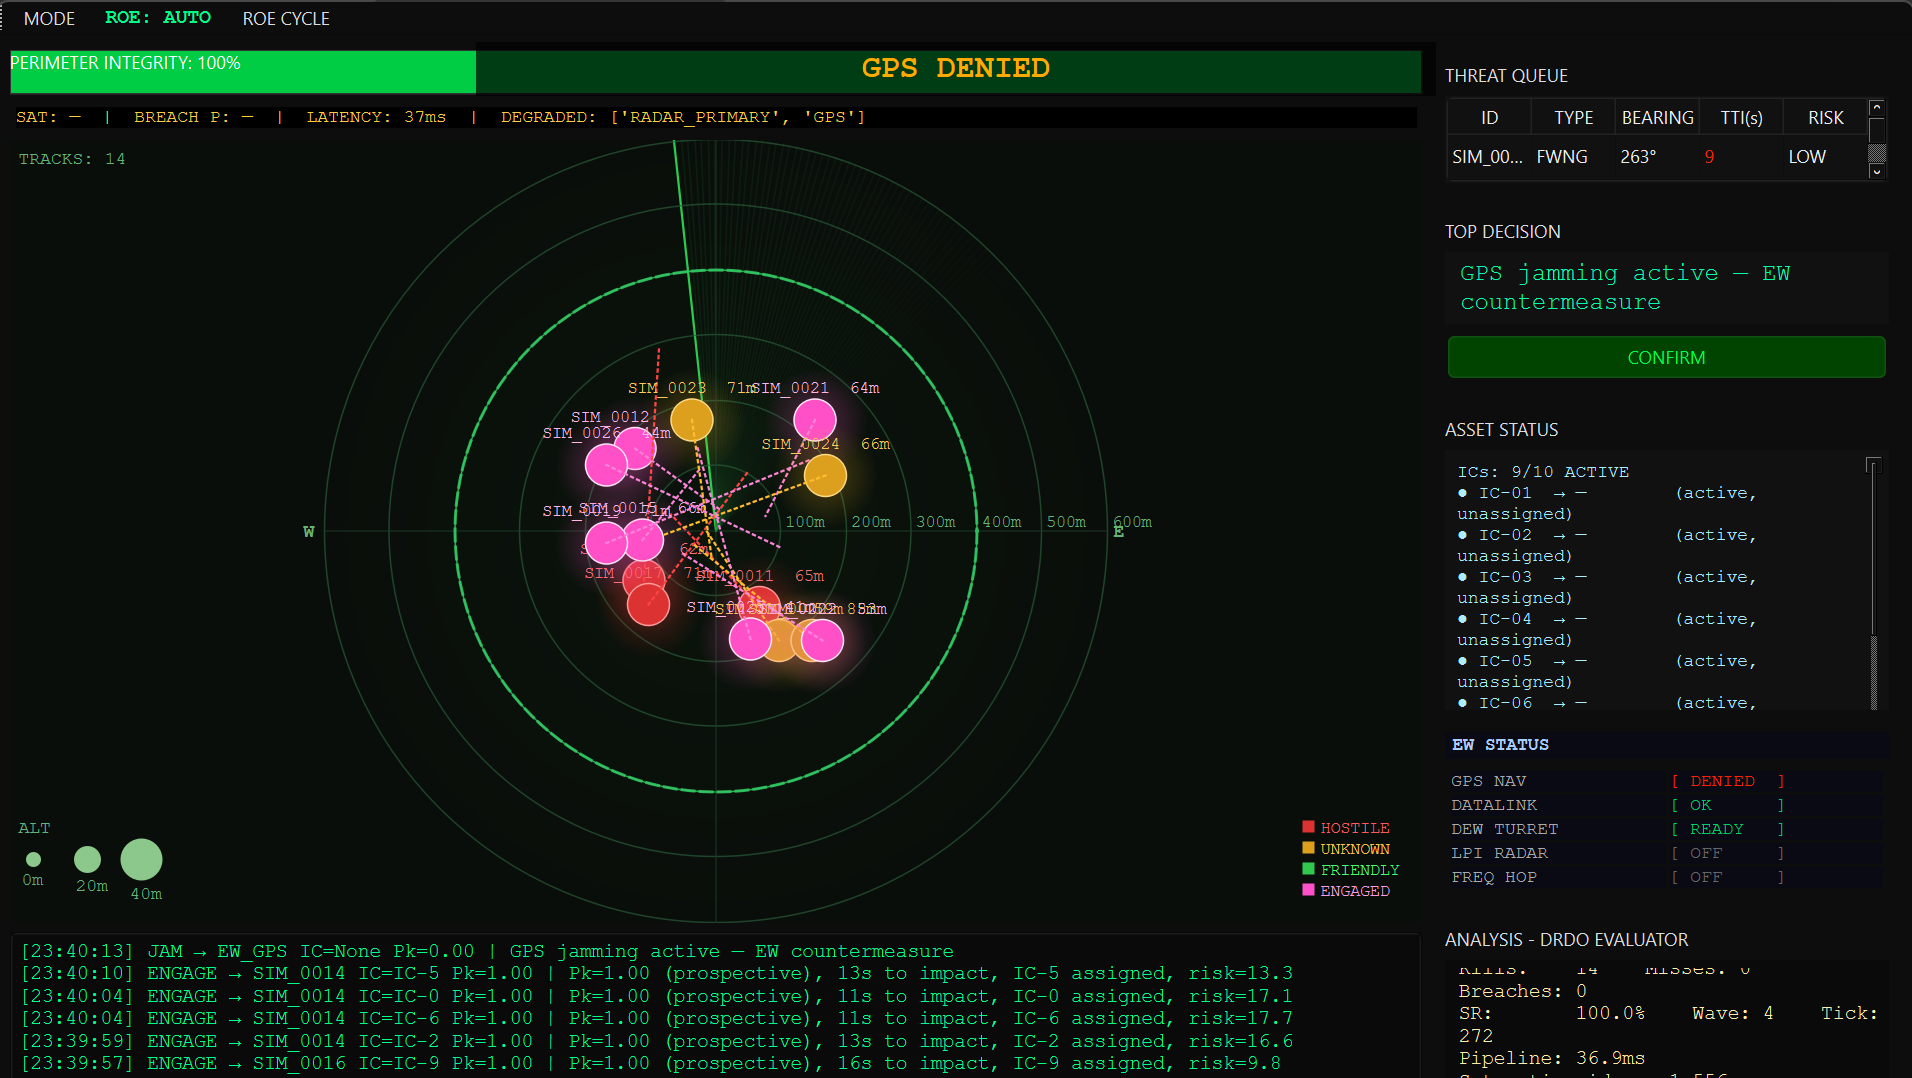
Task: Click the UNKNOWN orange legend swatch
Action: click(x=1308, y=848)
